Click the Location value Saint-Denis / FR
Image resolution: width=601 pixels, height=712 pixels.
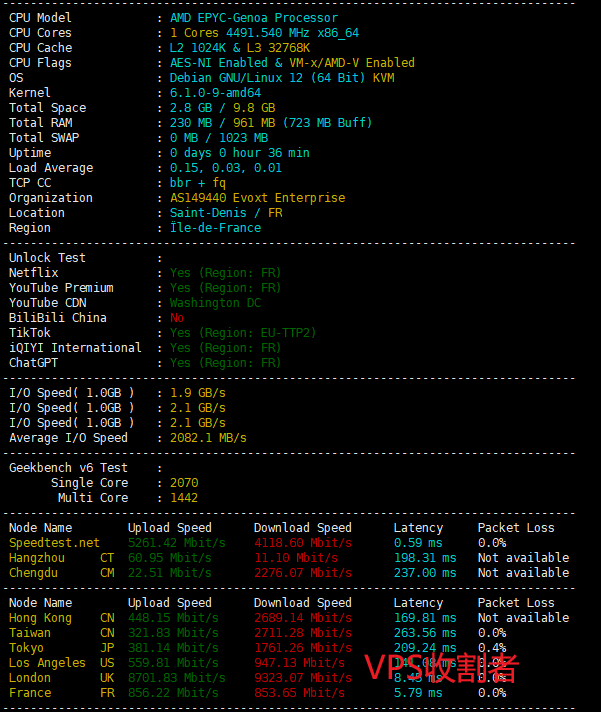tap(226, 213)
